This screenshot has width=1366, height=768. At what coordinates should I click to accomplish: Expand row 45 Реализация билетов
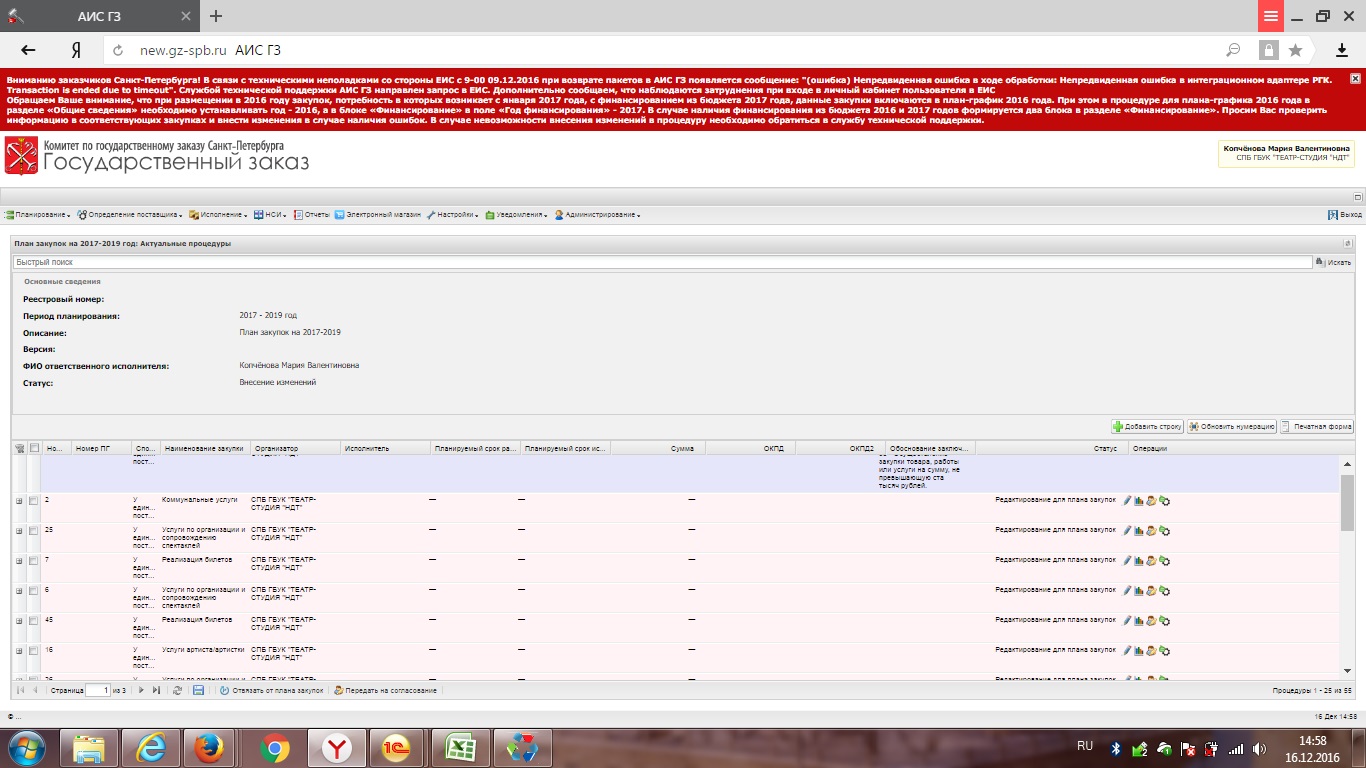point(19,621)
